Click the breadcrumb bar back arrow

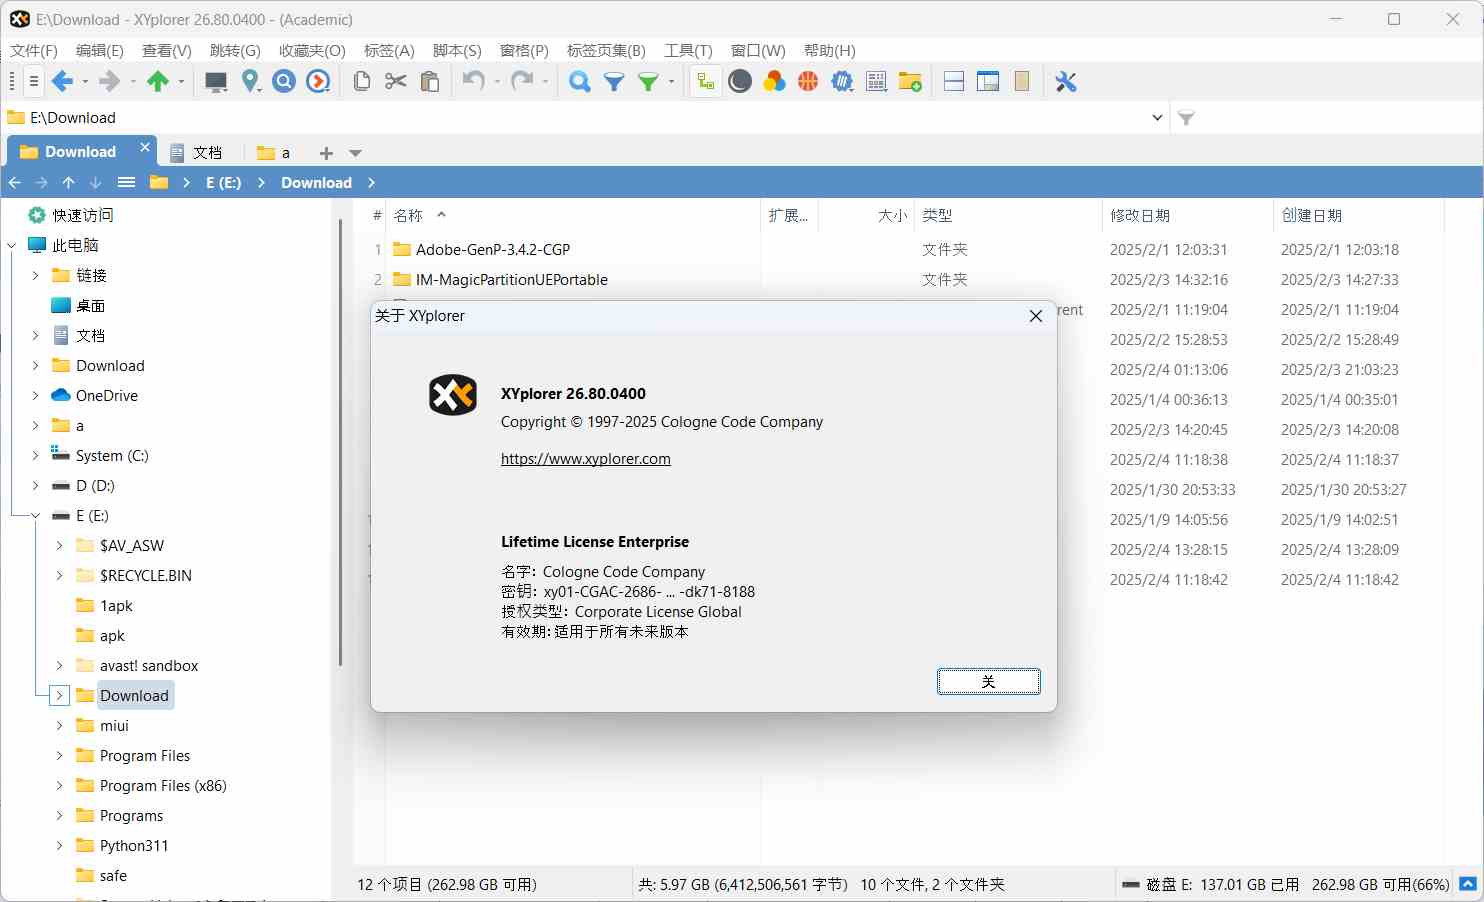click(x=14, y=182)
